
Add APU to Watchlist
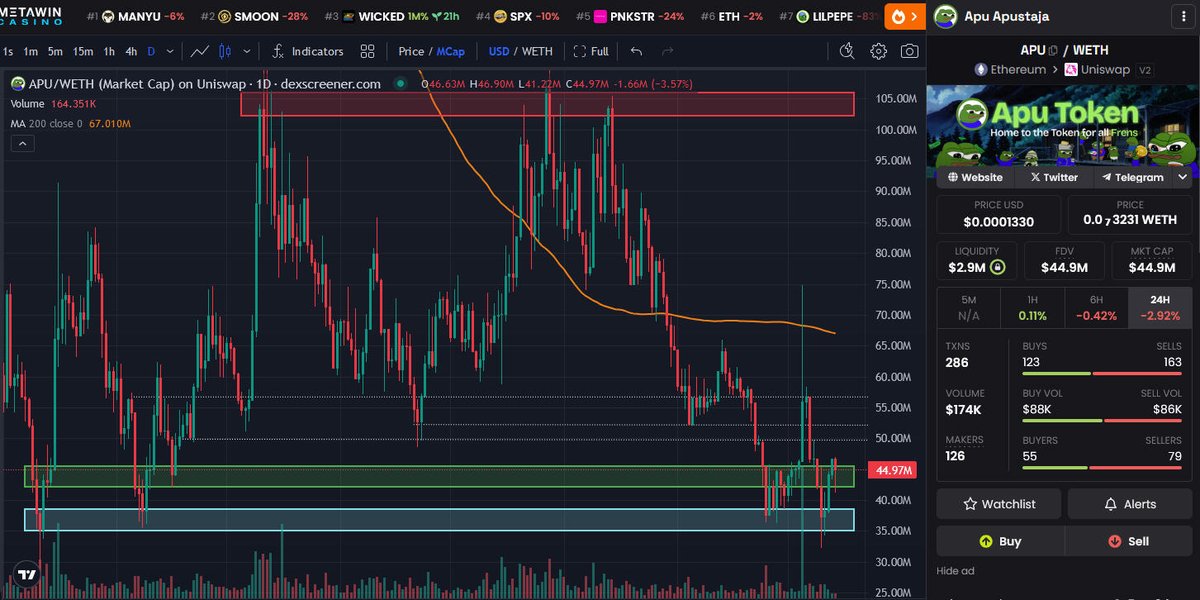tap(999, 504)
